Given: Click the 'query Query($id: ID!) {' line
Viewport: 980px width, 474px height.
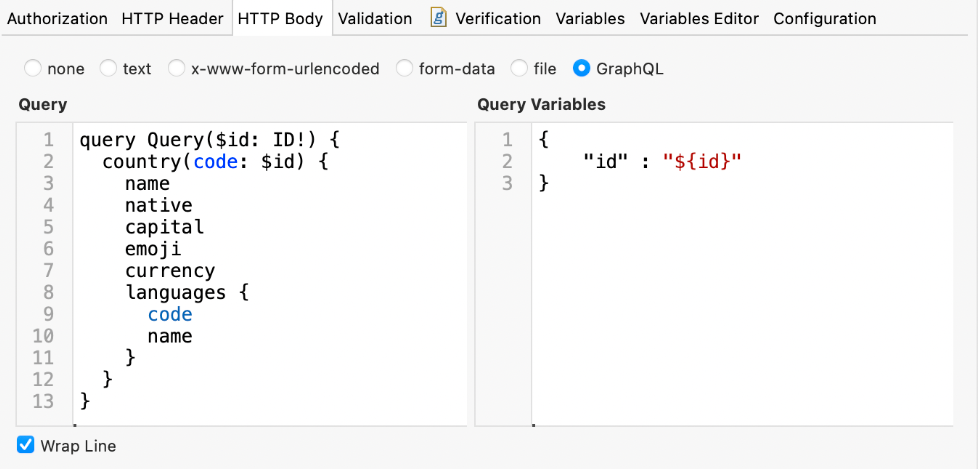Looking at the screenshot, I should click(209, 140).
